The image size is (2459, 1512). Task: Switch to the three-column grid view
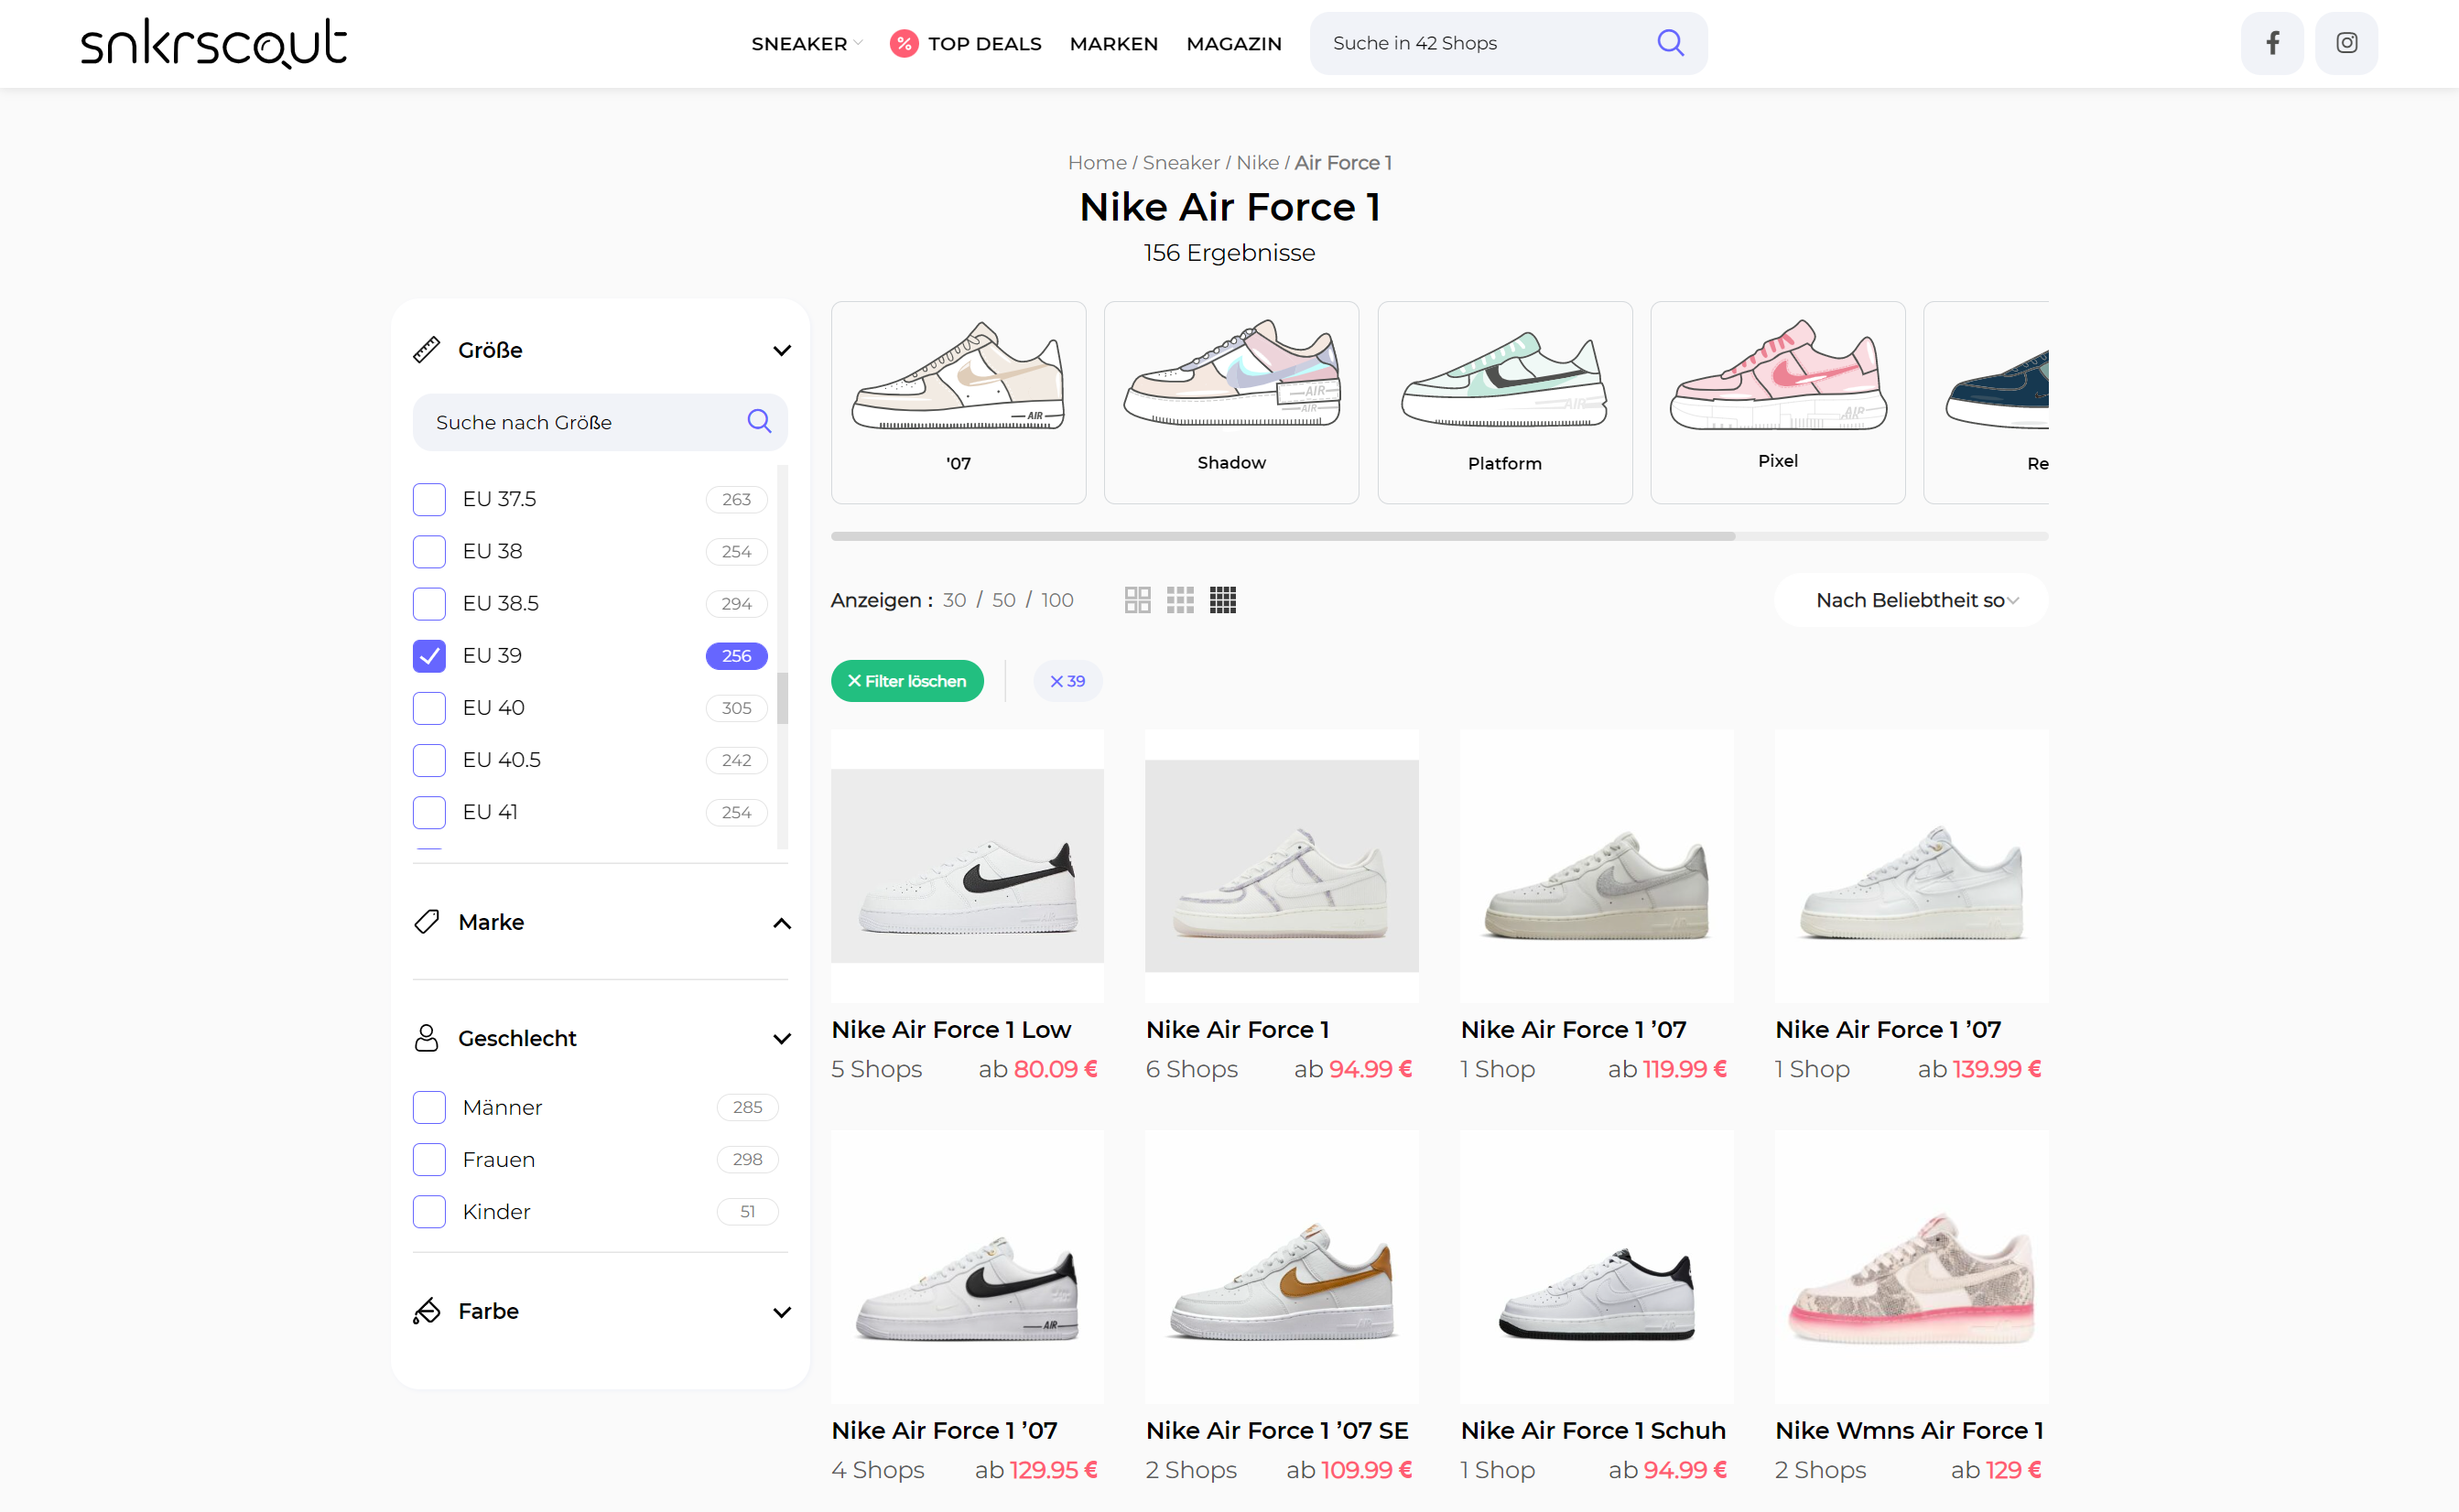[x=1180, y=600]
